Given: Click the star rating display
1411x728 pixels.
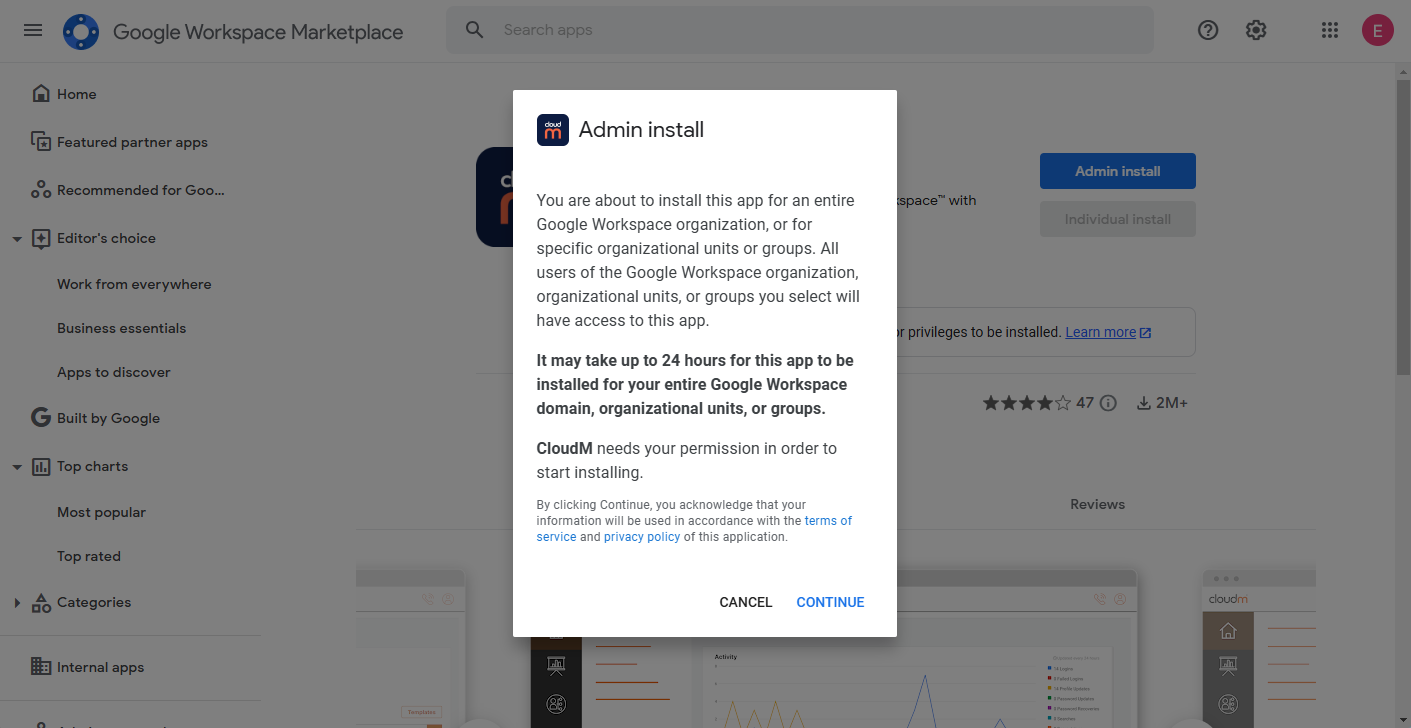Looking at the screenshot, I should pos(1027,403).
